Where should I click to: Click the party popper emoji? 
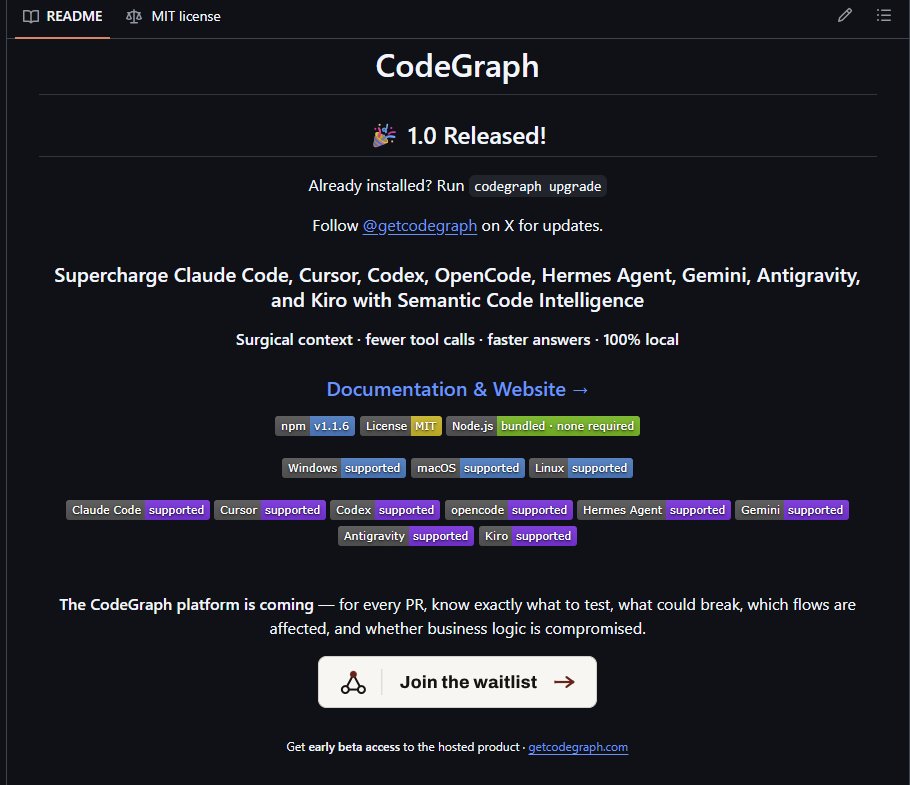coord(384,136)
